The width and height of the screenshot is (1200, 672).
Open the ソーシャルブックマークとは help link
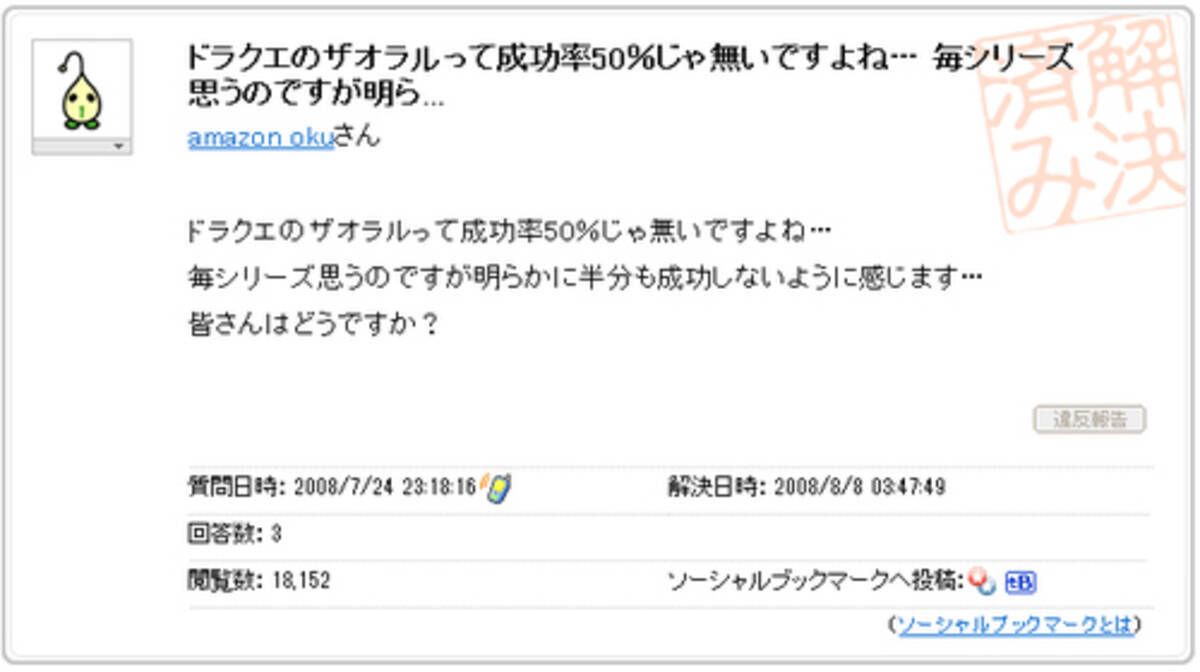[x=1015, y=625]
